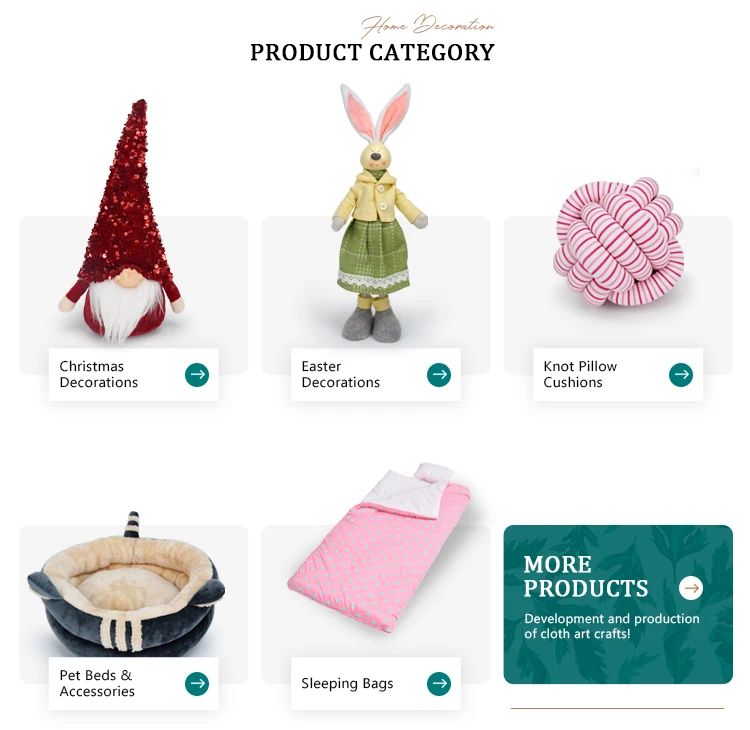Open the Easter Decorations category label

(x=341, y=374)
